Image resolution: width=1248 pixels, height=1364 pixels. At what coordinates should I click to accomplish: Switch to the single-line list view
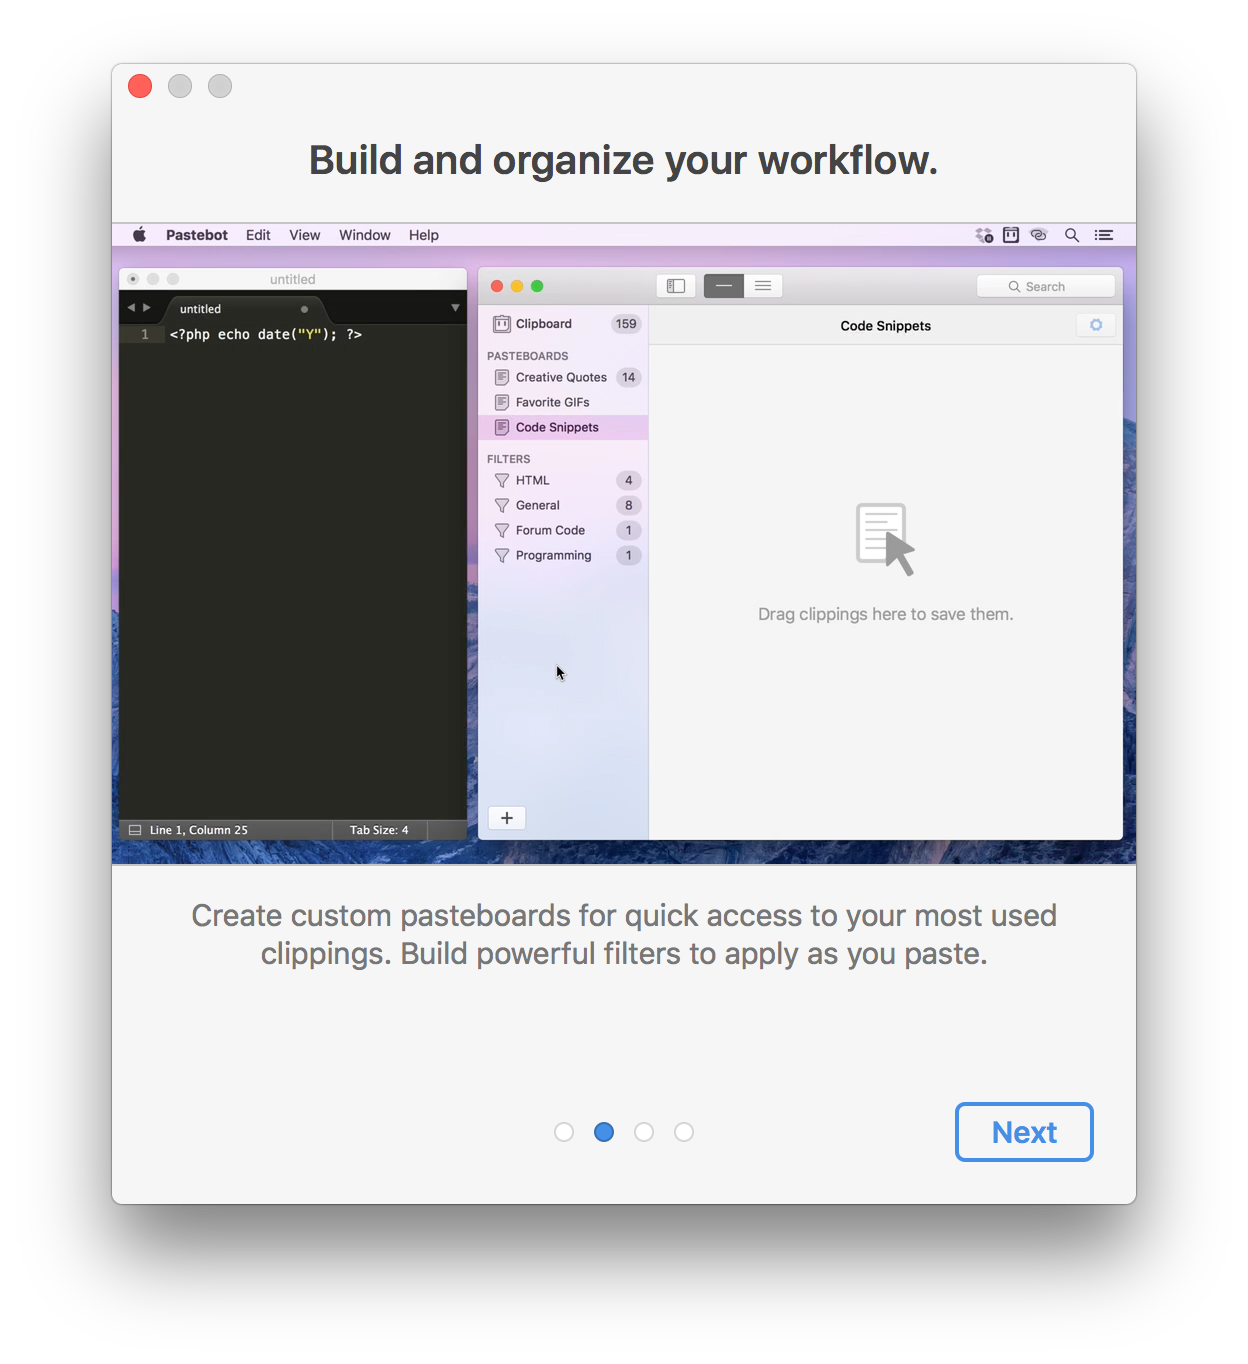coord(724,286)
